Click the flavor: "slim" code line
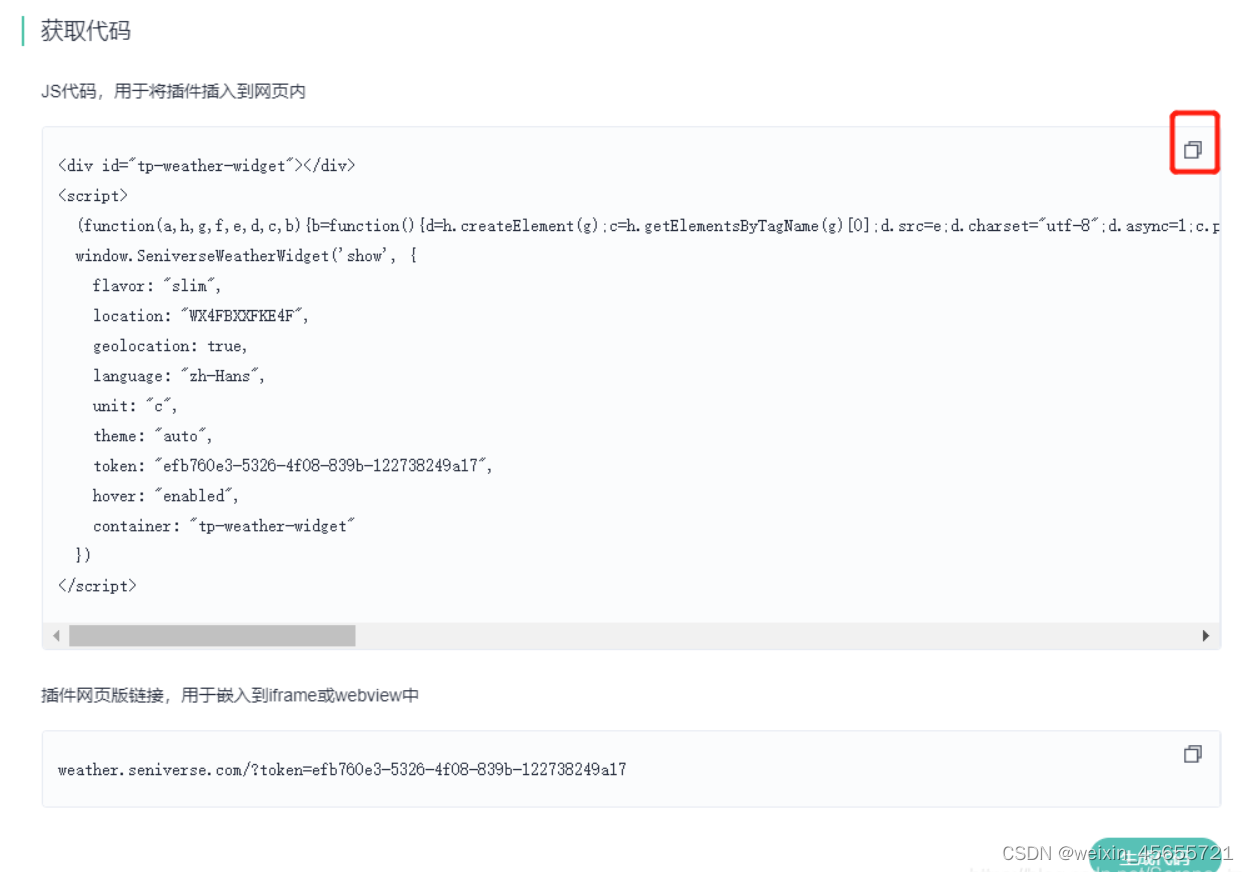Image resolution: width=1249 pixels, height=872 pixels. [x=157, y=286]
